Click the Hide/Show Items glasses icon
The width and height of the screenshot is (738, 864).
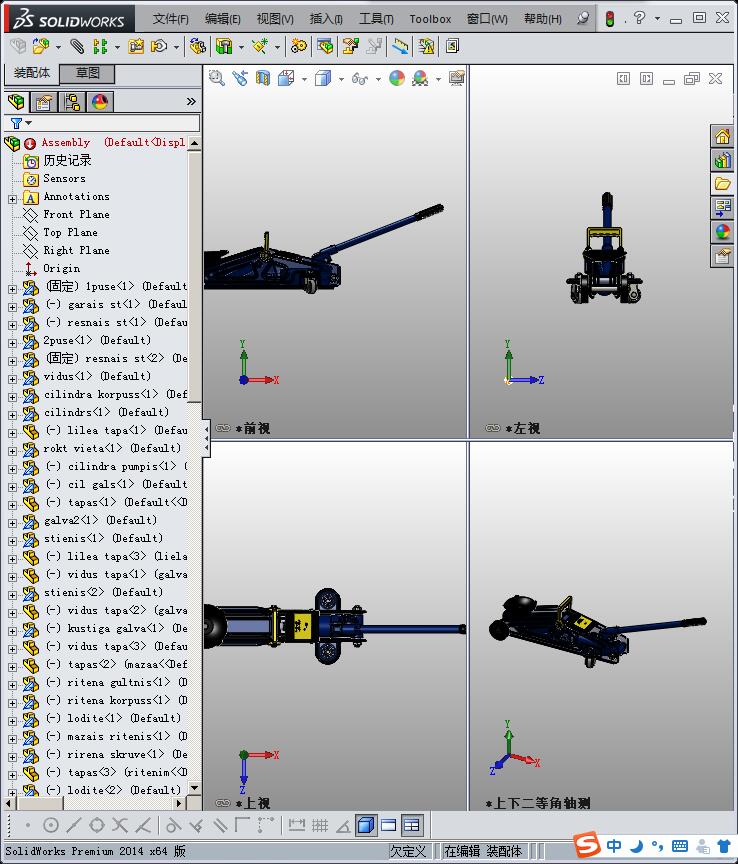pos(360,79)
